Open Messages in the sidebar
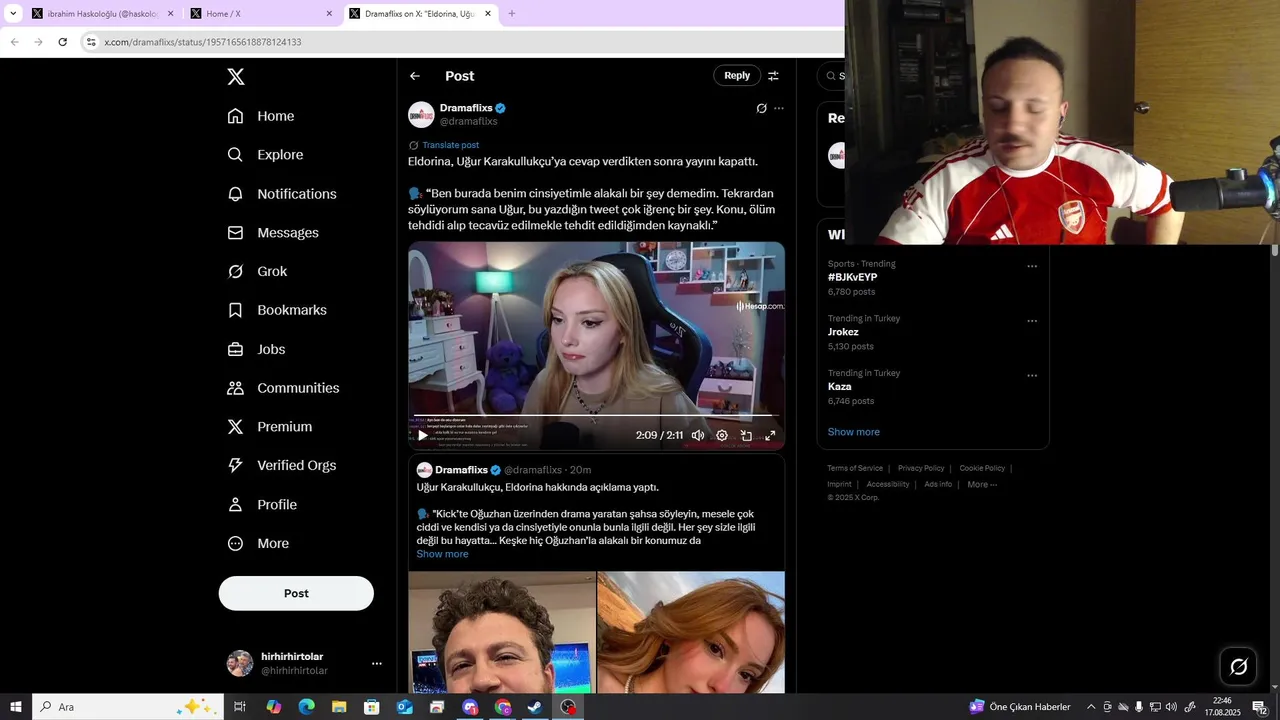Image resolution: width=1280 pixels, height=720 pixels. (x=273, y=233)
